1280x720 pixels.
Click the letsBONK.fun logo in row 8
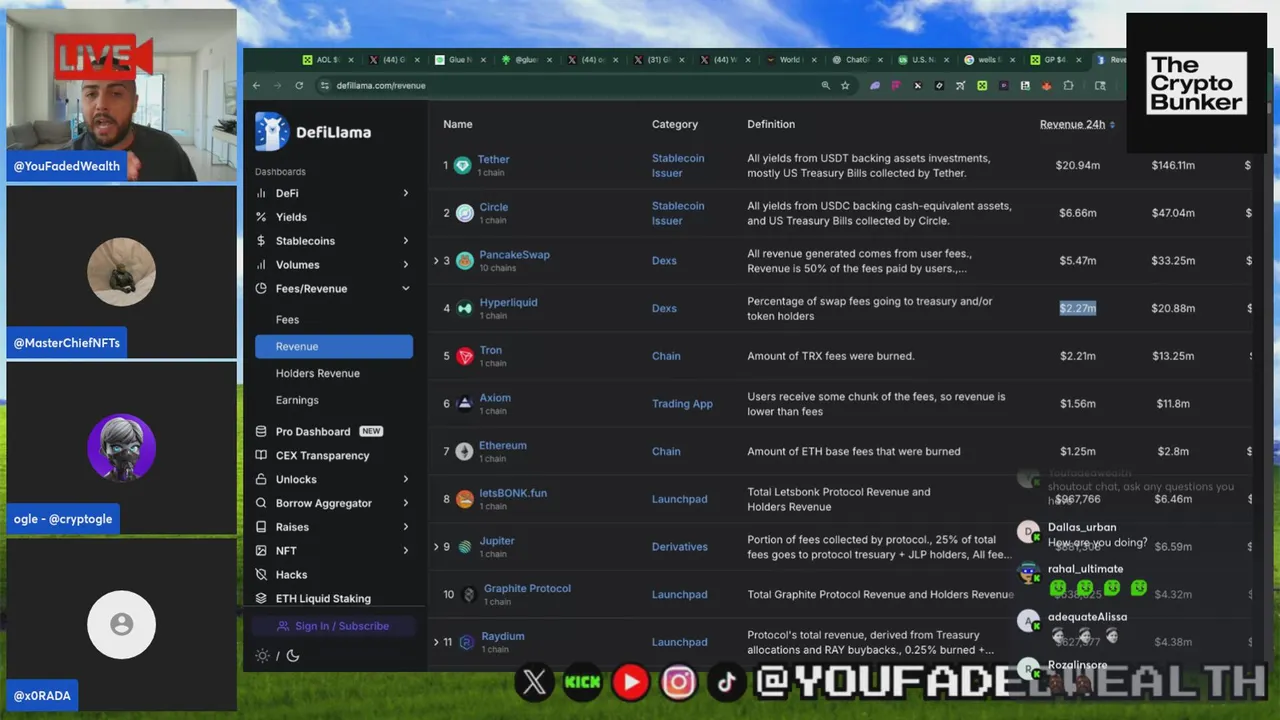click(x=465, y=499)
